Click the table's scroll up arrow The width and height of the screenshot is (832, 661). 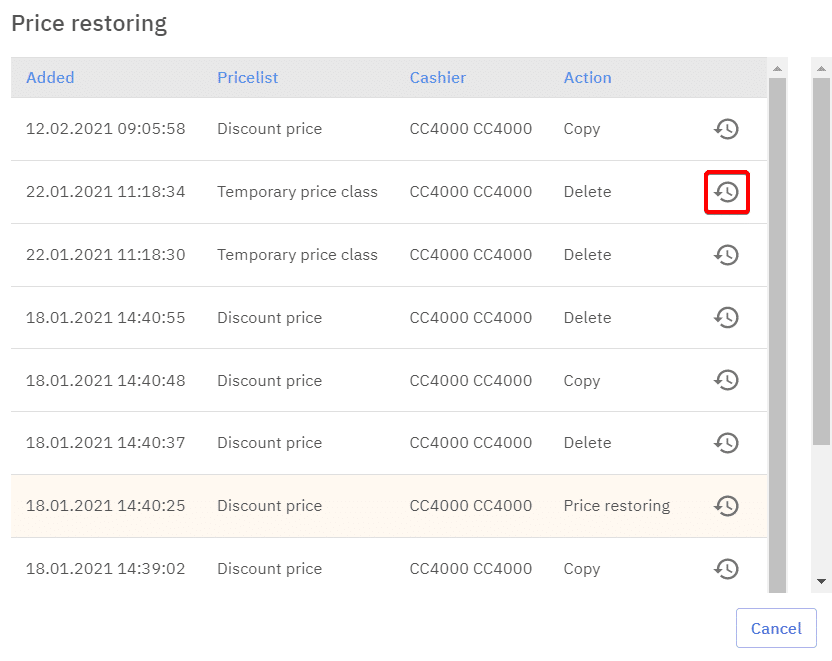coord(777,68)
